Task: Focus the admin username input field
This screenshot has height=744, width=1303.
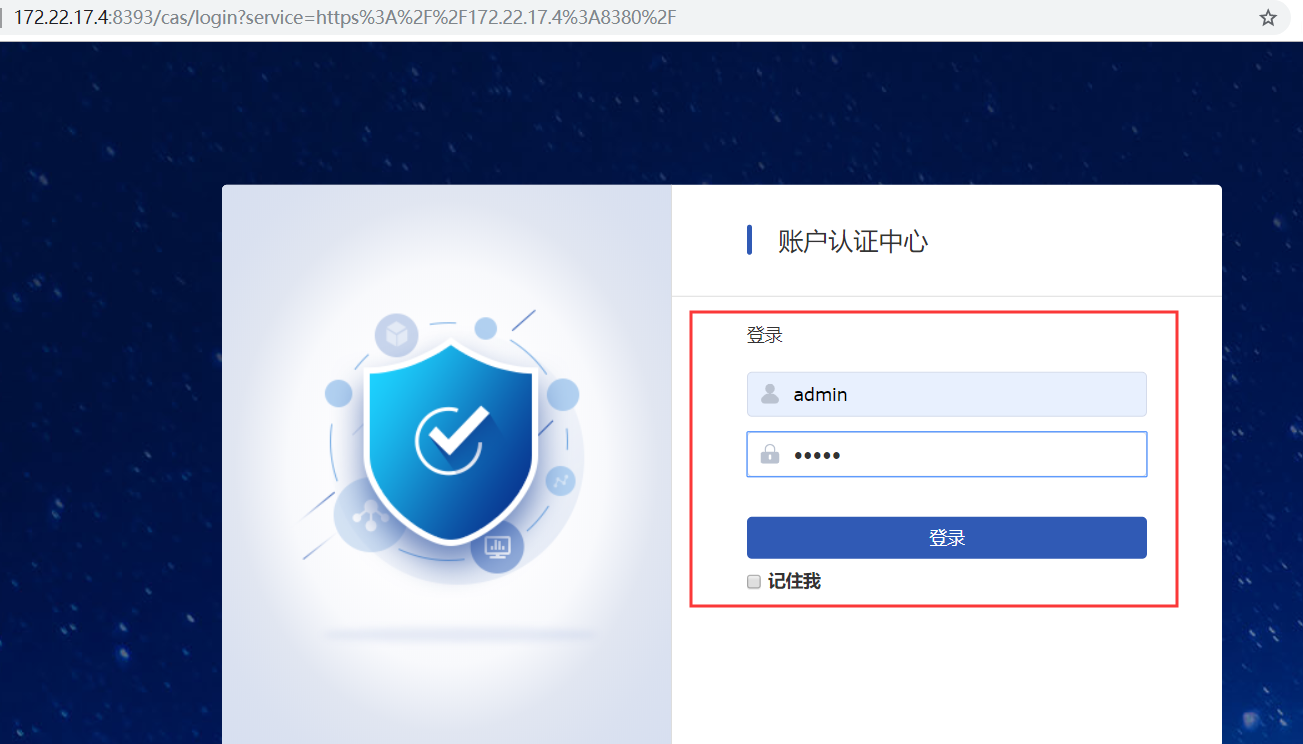Action: point(946,394)
